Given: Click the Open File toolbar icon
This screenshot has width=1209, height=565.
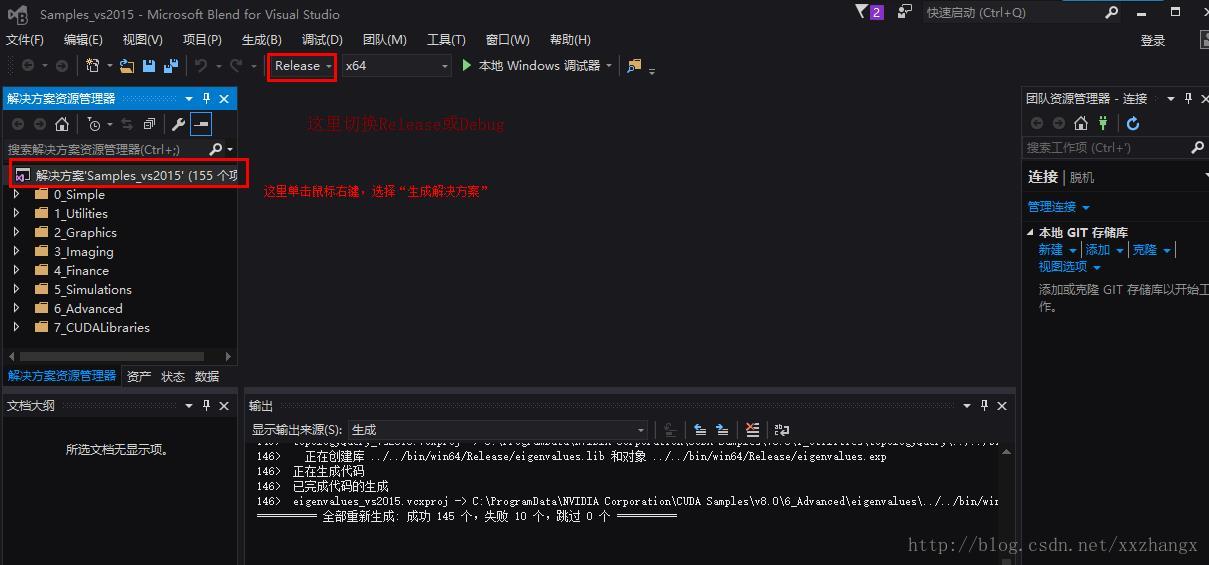Looking at the screenshot, I should (127, 66).
